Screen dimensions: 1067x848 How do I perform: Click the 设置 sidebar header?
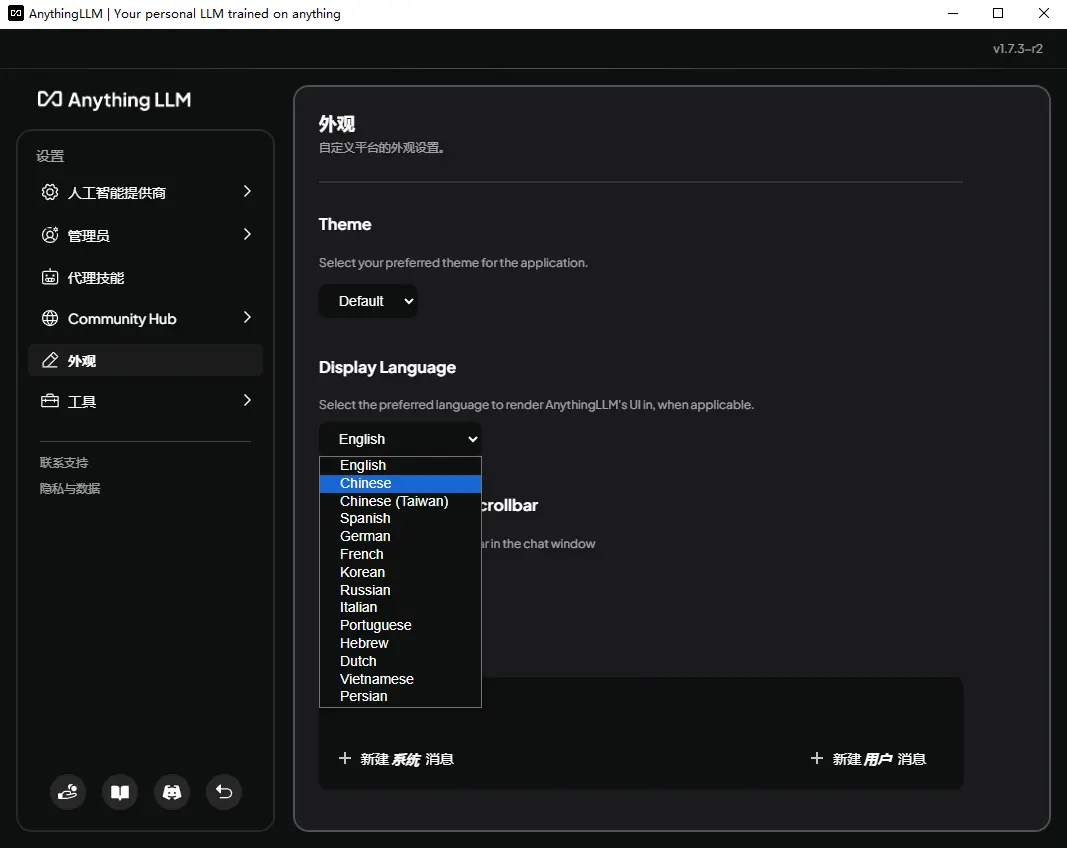(x=50, y=157)
